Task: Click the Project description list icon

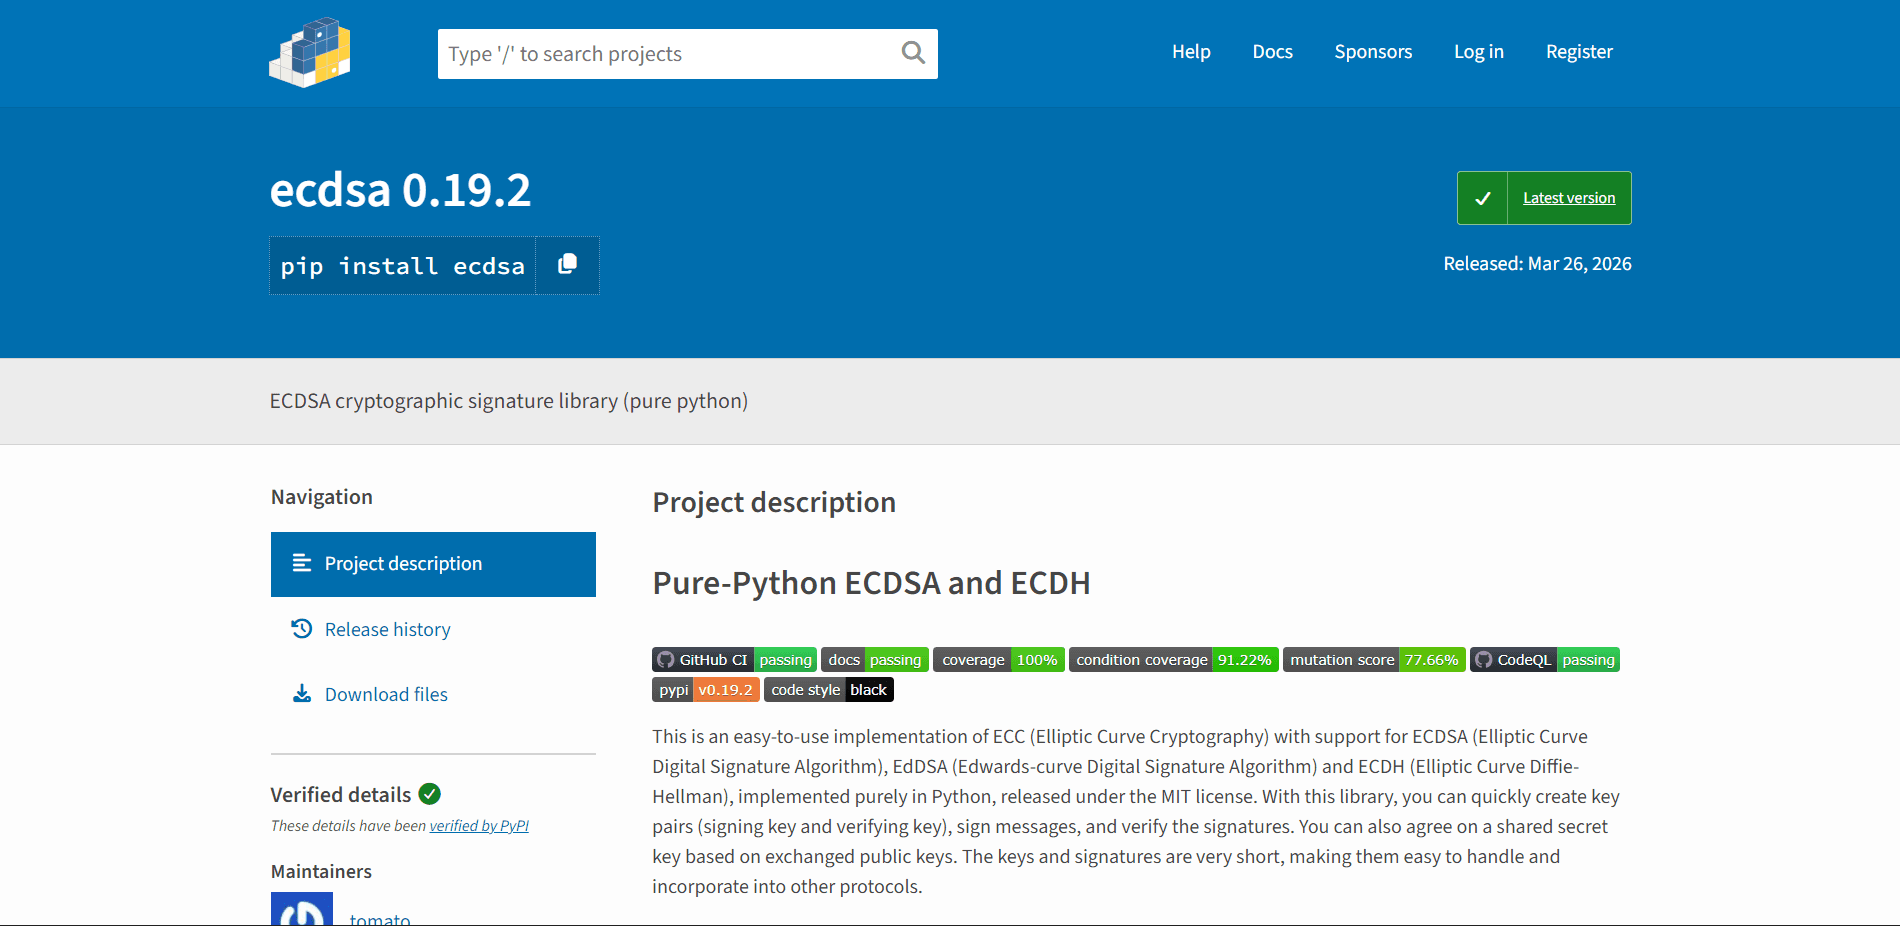Action: pyautogui.click(x=301, y=563)
